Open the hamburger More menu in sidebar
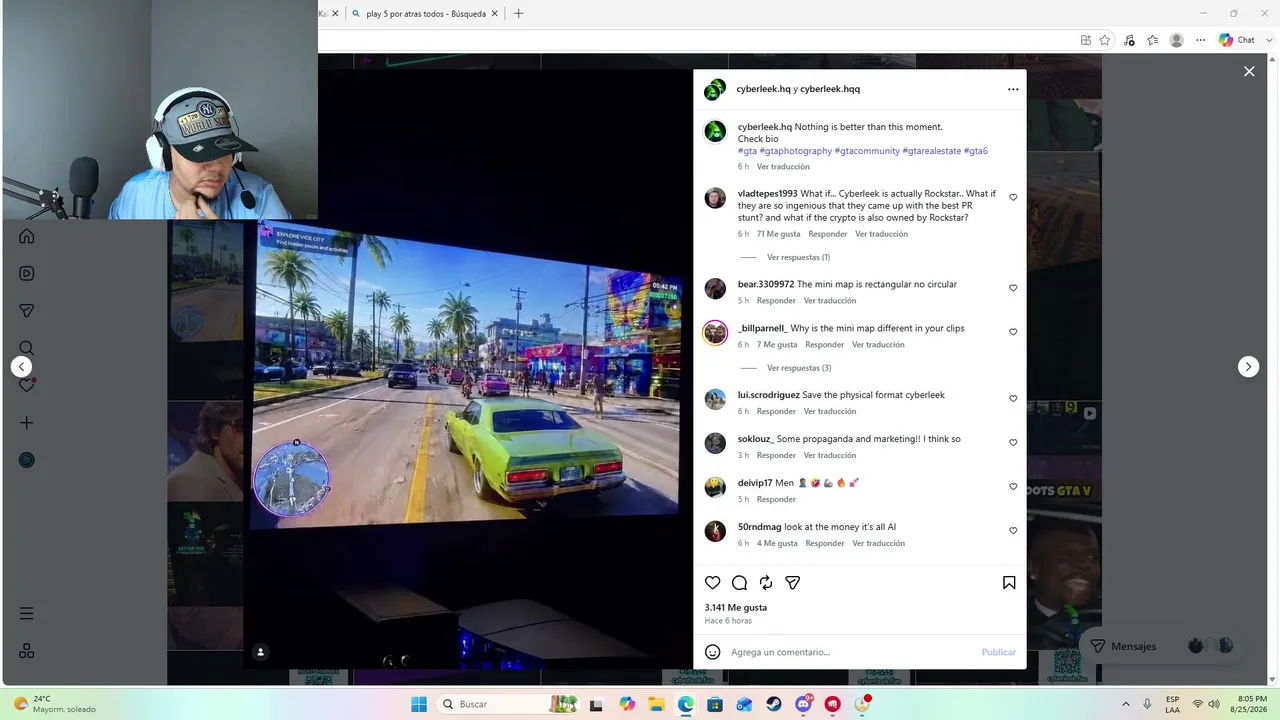 point(27,613)
